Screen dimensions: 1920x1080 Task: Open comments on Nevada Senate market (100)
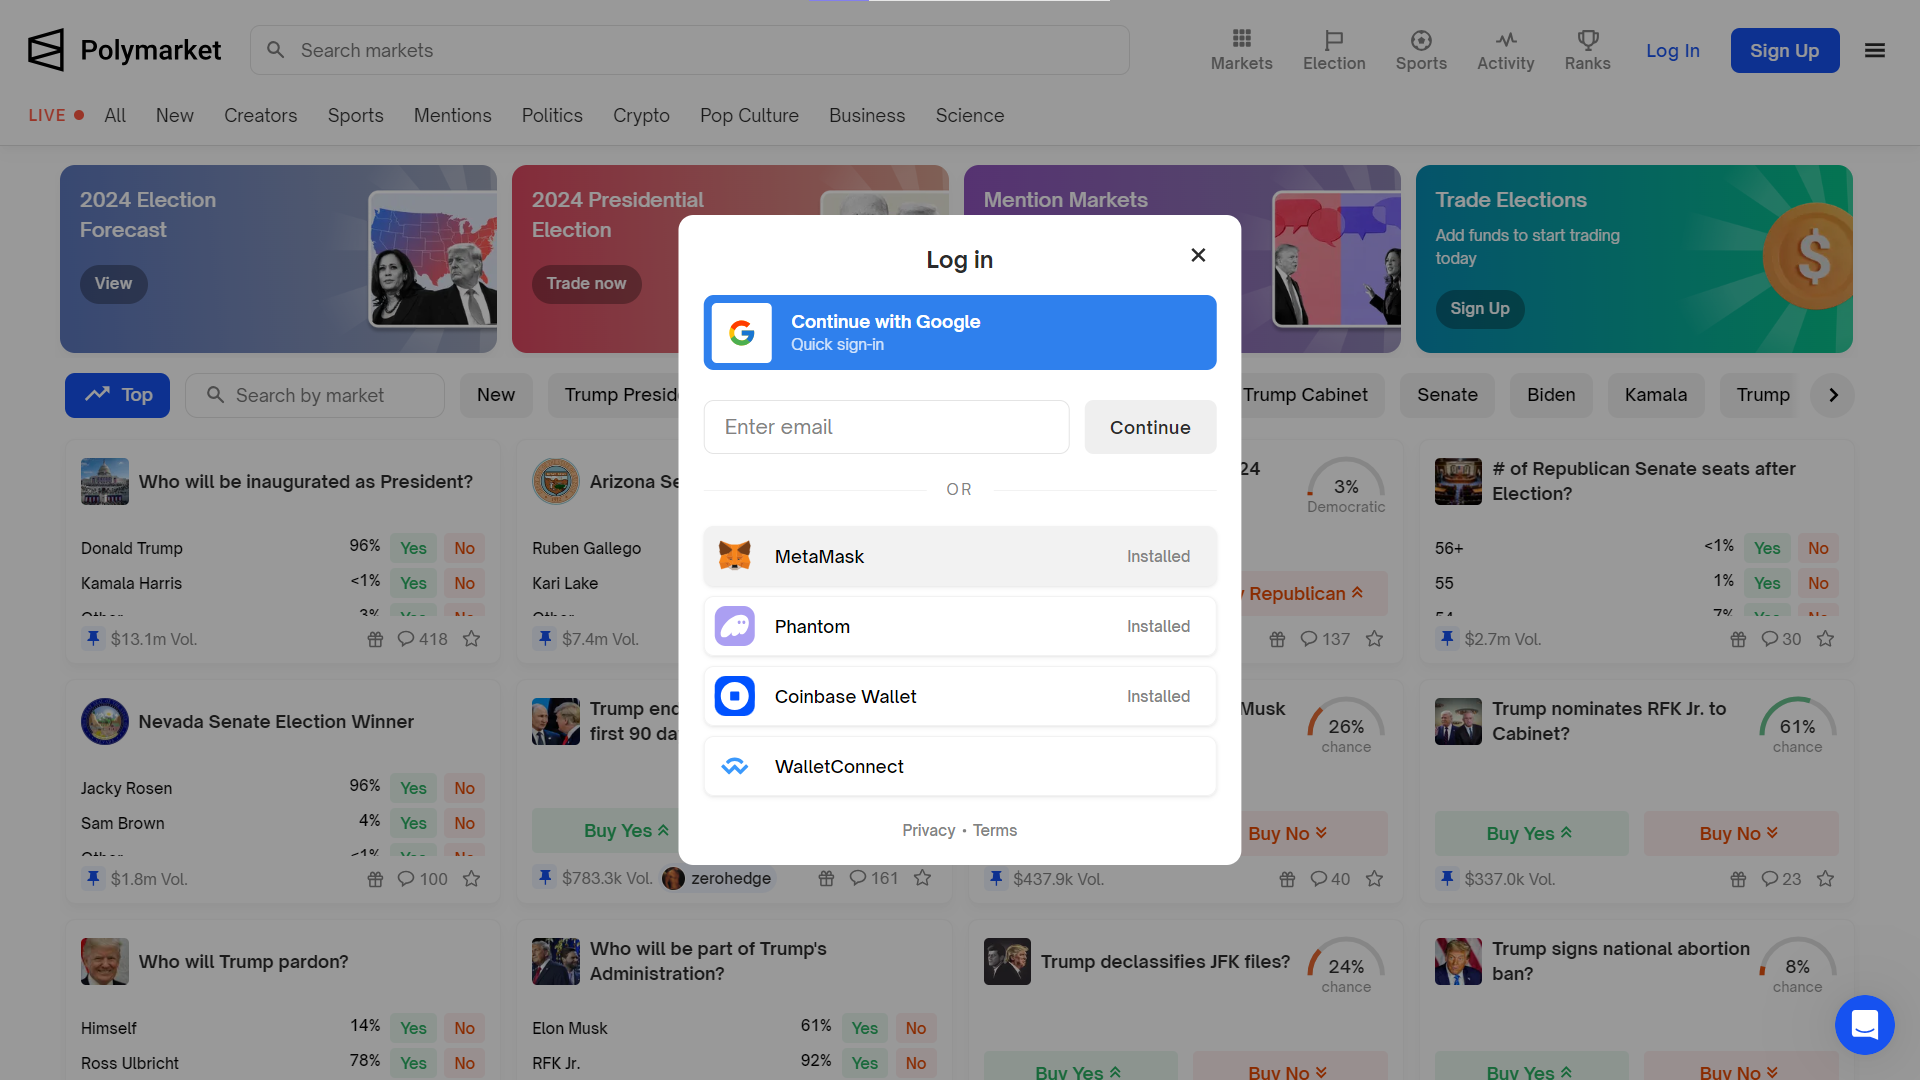coord(422,879)
